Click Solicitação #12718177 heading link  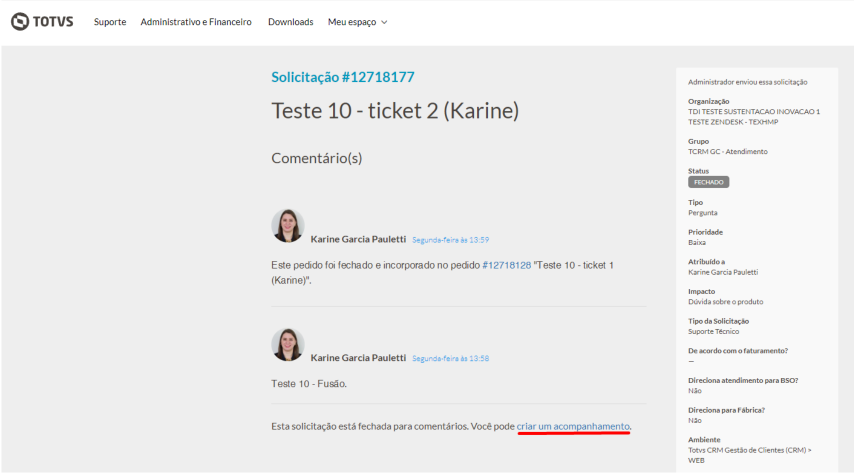[x=343, y=77]
